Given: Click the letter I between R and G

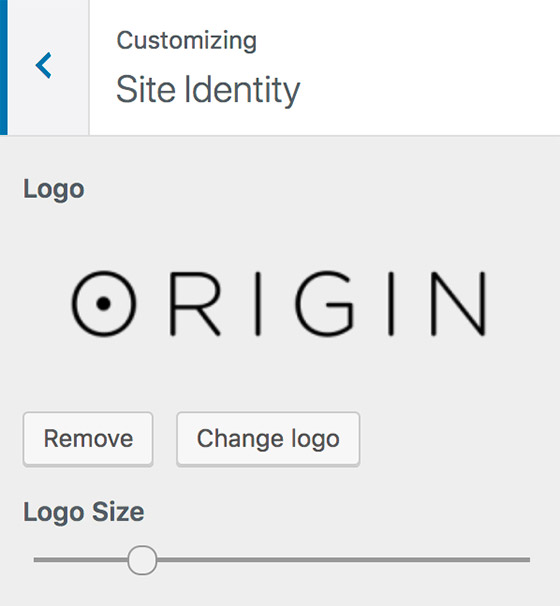Looking at the screenshot, I should tap(258, 303).
